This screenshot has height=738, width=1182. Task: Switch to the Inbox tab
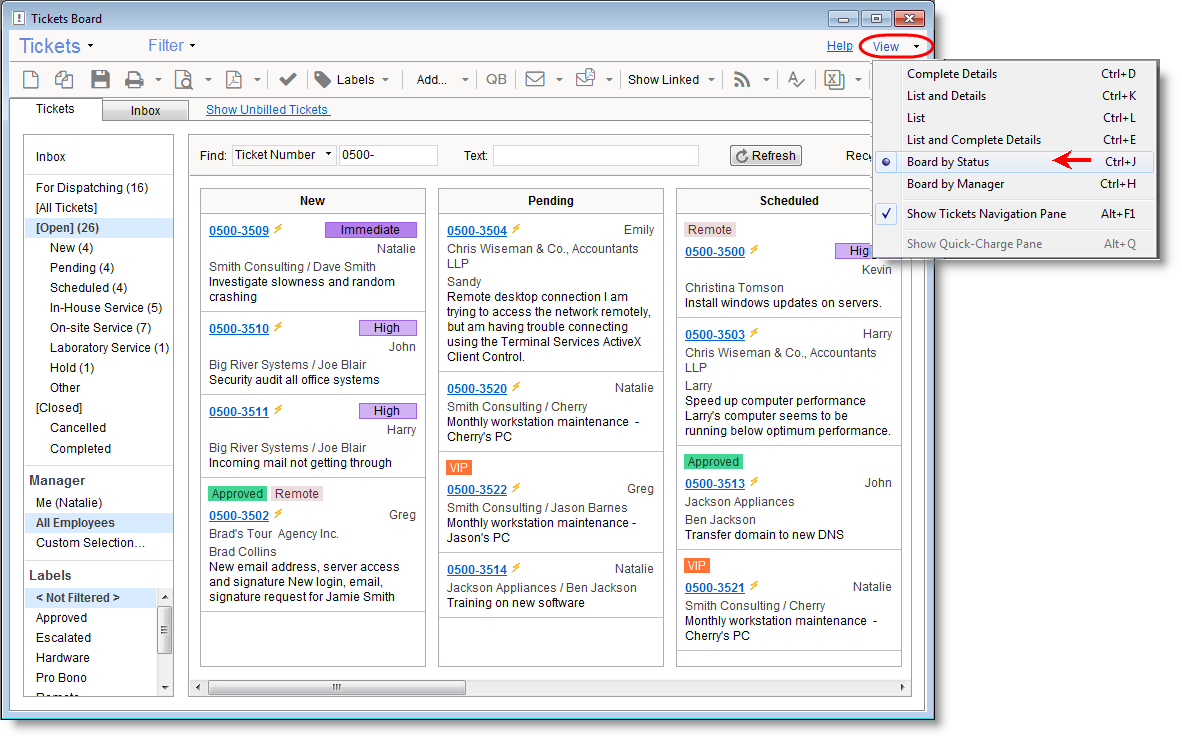coord(145,111)
